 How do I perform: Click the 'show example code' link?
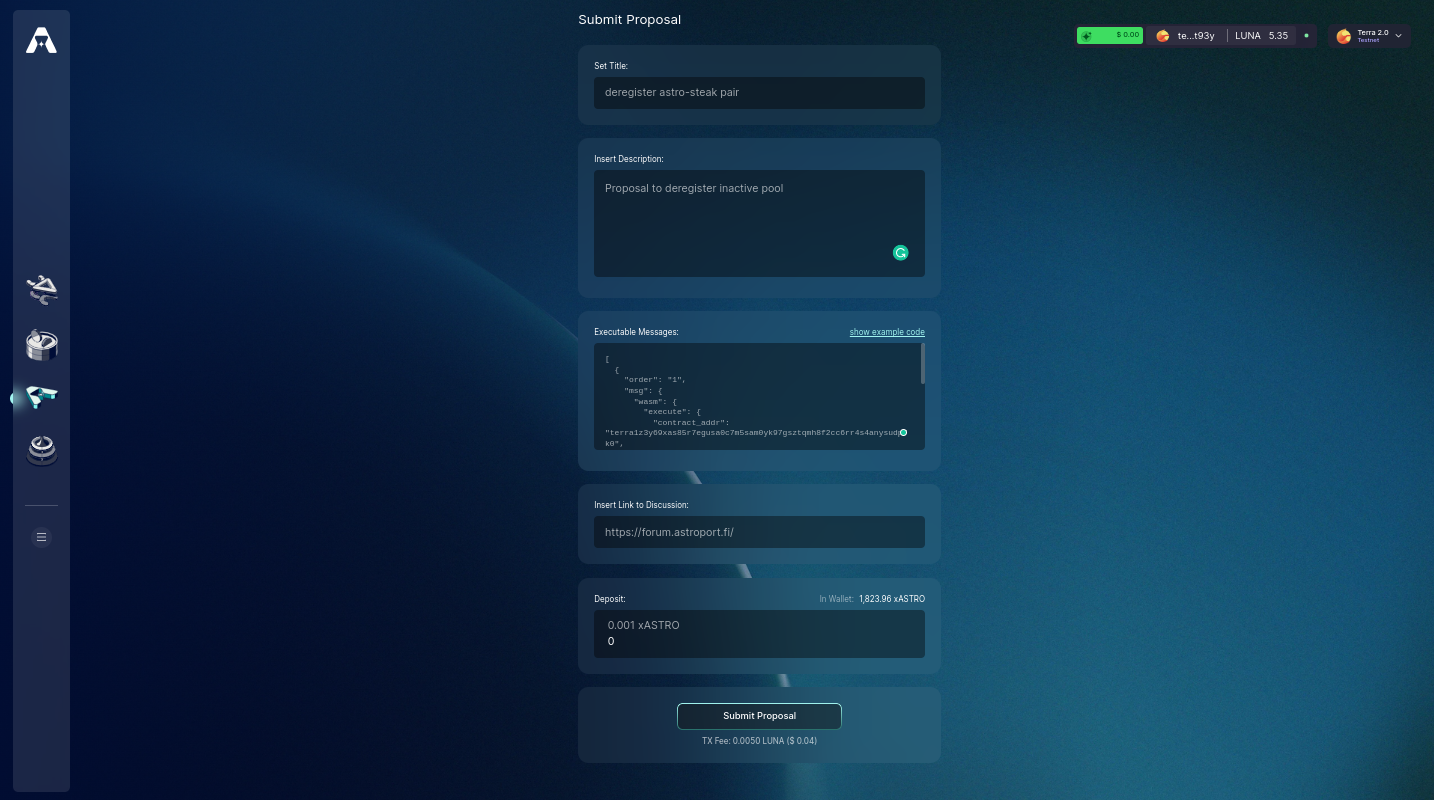pos(887,332)
